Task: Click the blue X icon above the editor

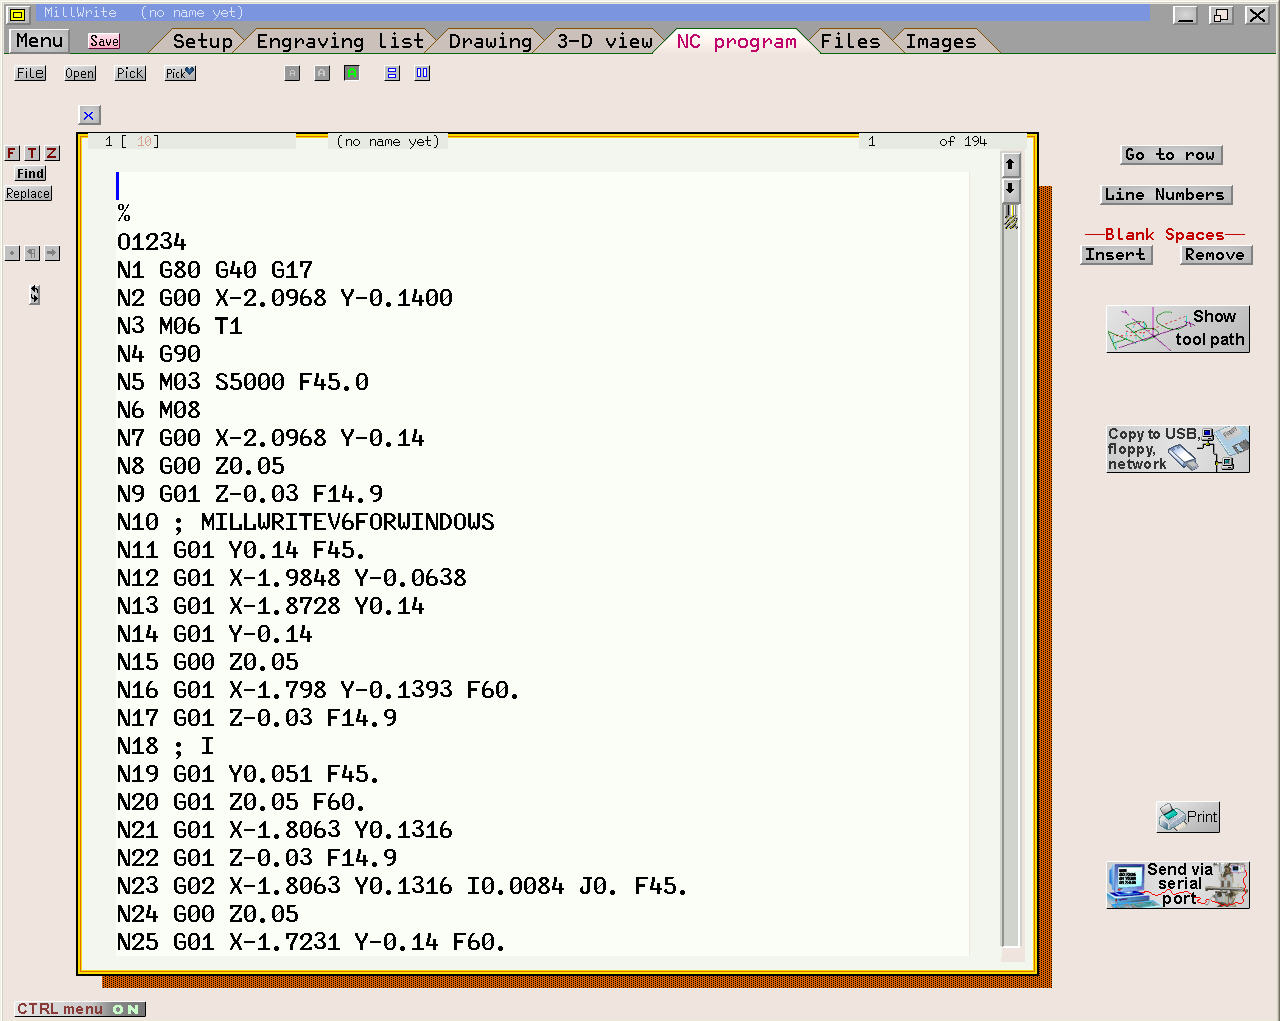Action: pyautogui.click(x=88, y=115)
